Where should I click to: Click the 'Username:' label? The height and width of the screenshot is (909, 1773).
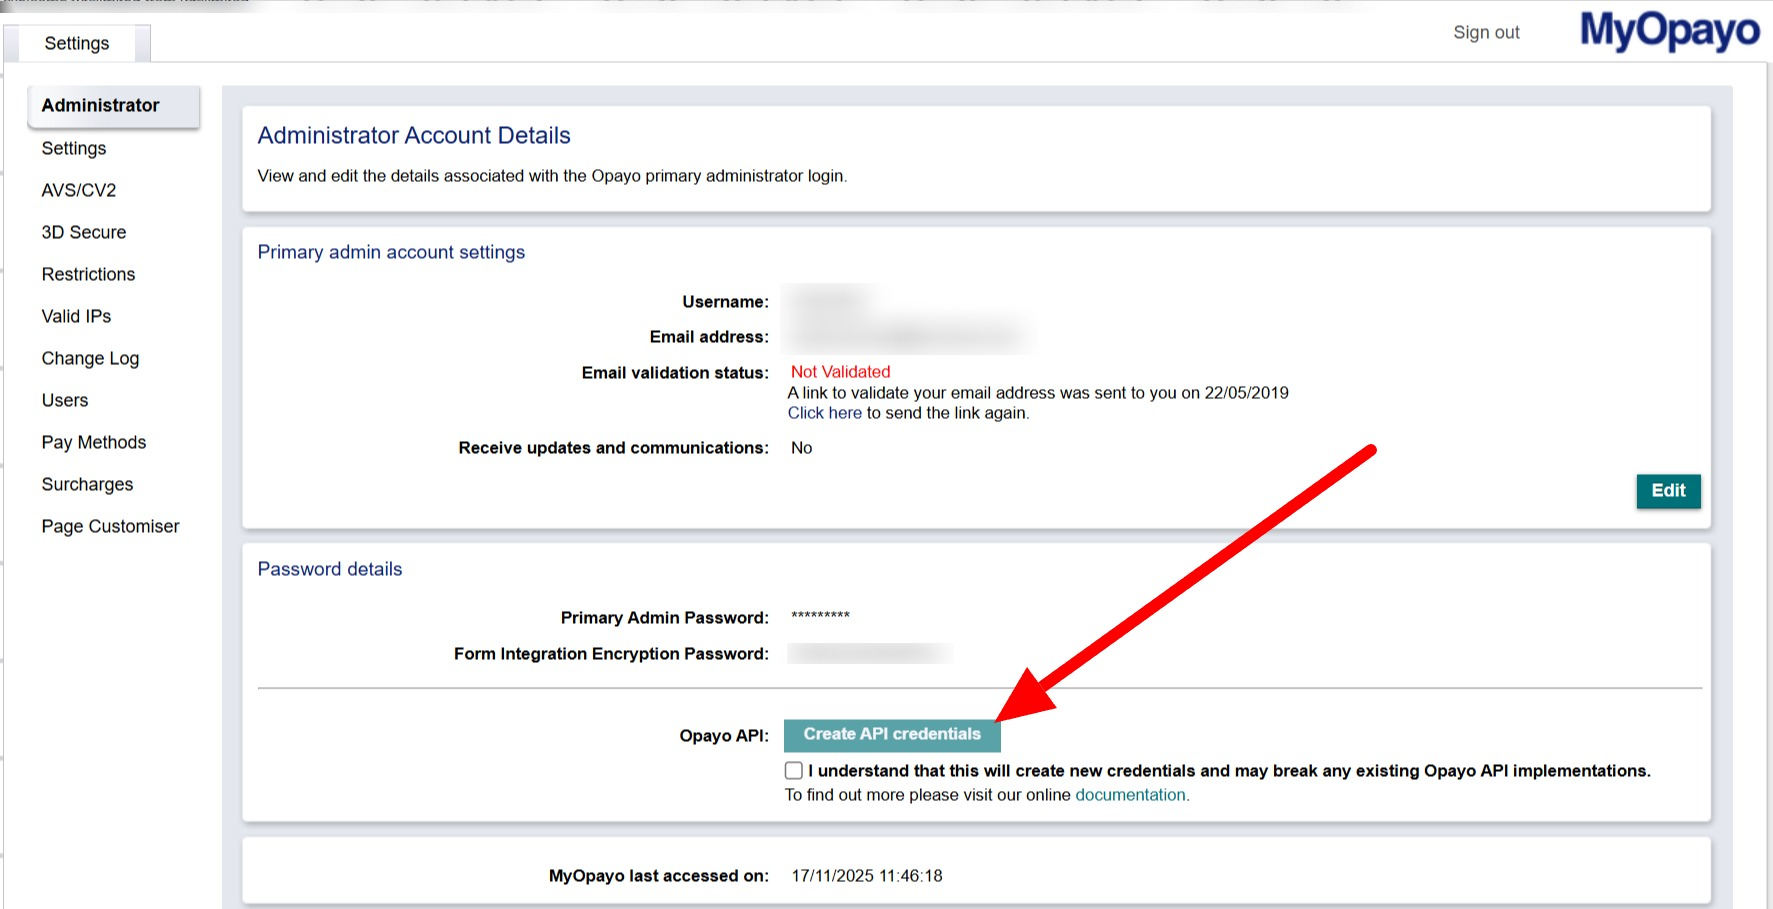coord(725,302)
